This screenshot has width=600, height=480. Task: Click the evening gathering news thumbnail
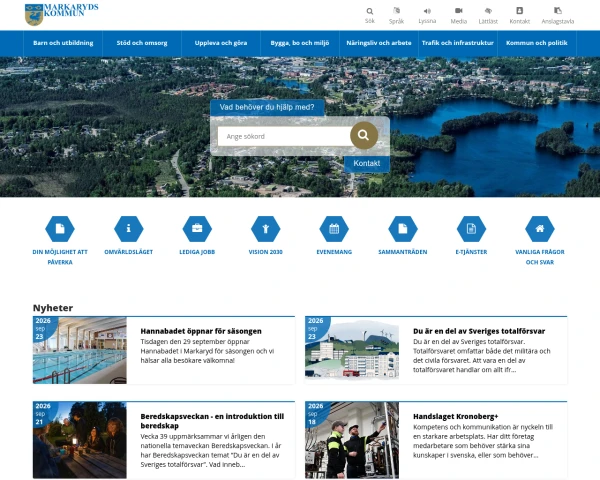[x=80, y=440]
